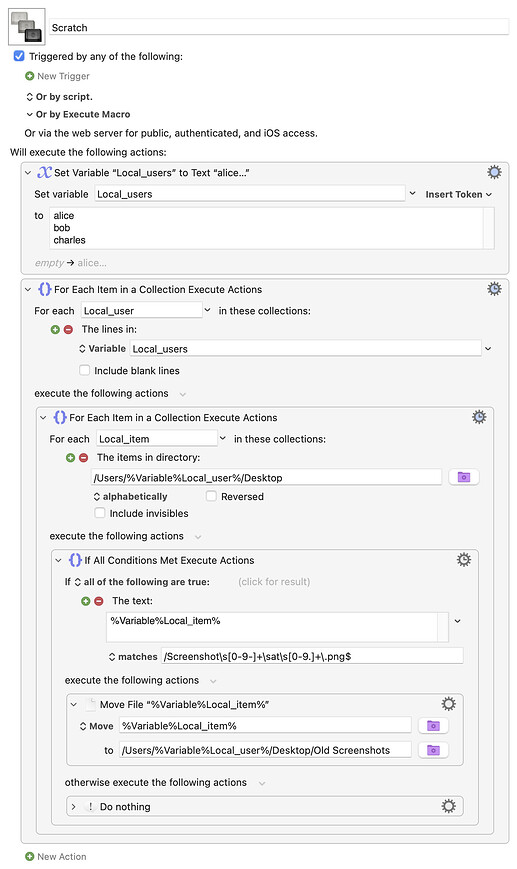The width and height of the screenshot is (517, 869).
Task: Open gear menu of Move File action
Action: [448, 704]
